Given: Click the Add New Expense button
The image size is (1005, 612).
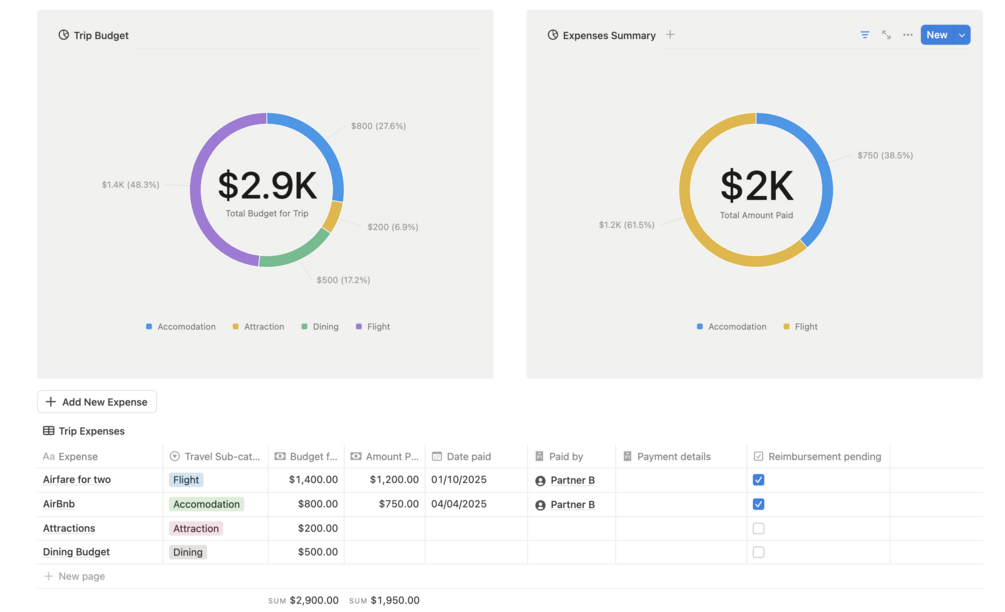Looking at the screenshot, I should pos(97,402).
